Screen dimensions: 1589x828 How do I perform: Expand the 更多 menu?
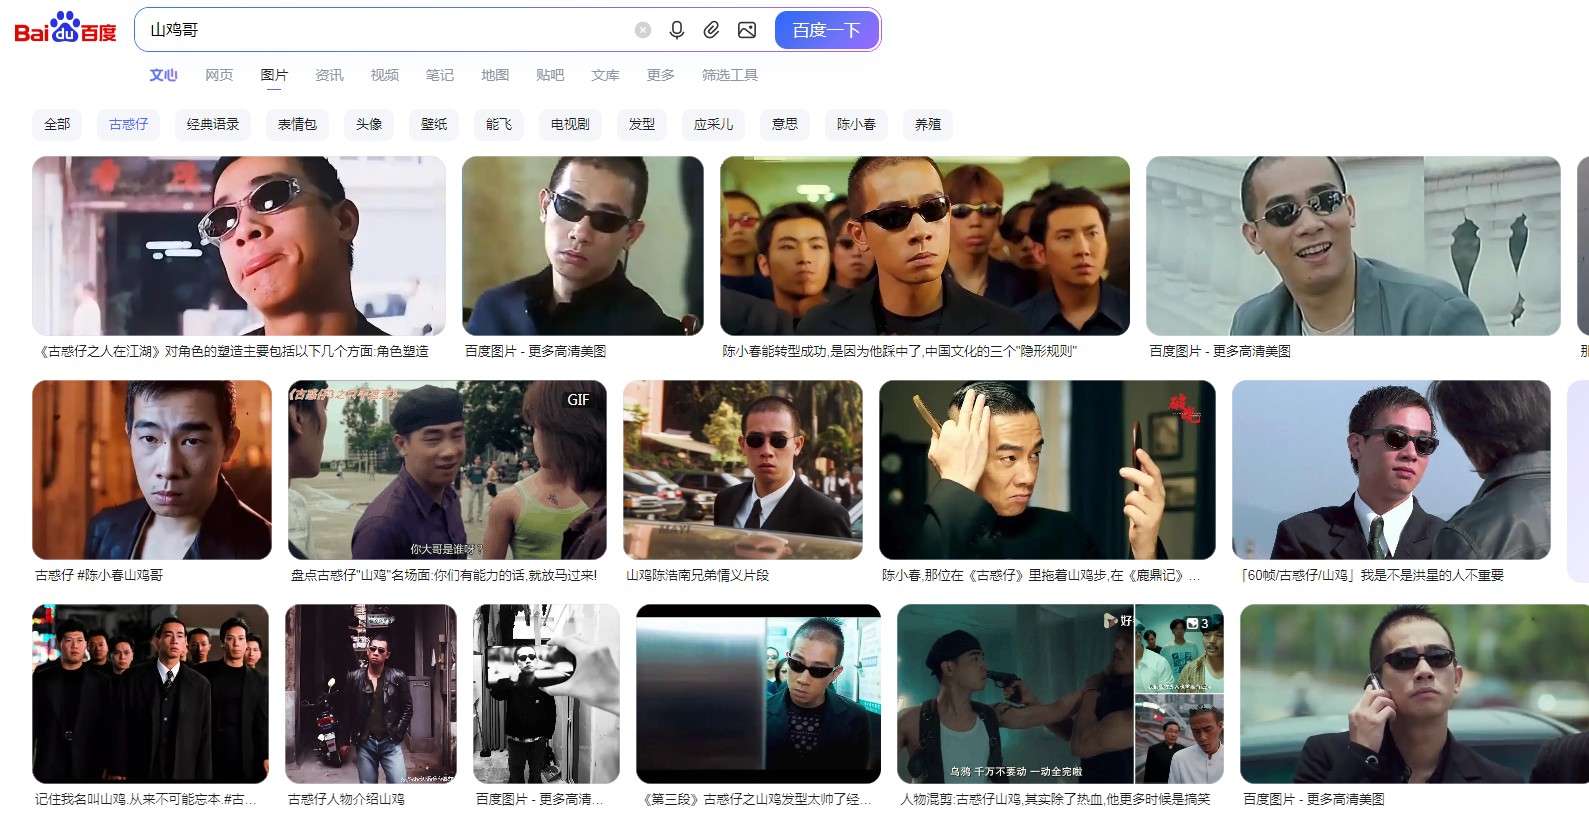[661, 75]
